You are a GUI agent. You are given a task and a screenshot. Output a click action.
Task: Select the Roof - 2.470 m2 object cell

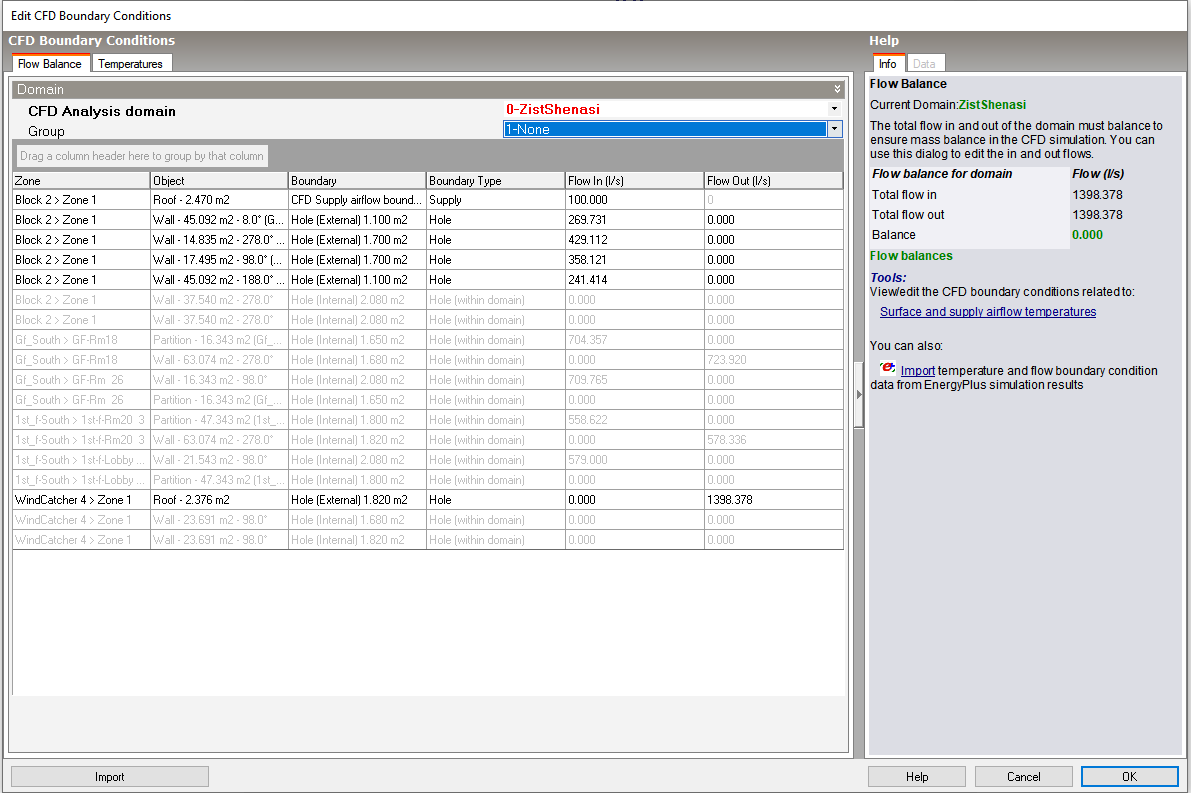pos(220,200)
